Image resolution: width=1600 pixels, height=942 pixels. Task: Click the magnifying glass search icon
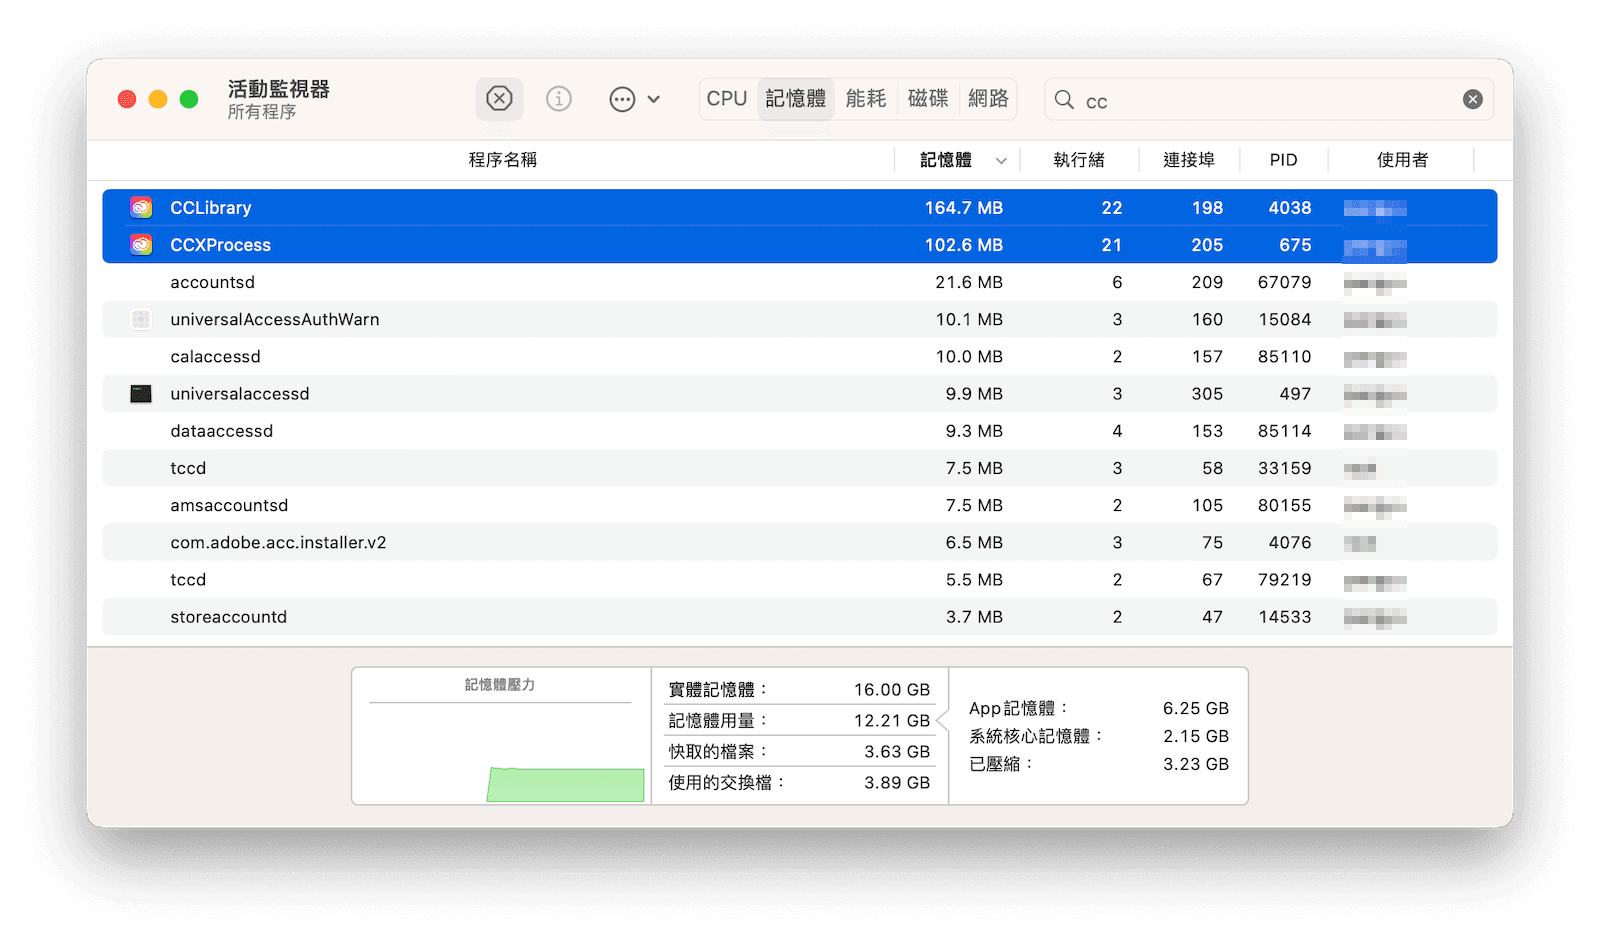[1064, 100]
